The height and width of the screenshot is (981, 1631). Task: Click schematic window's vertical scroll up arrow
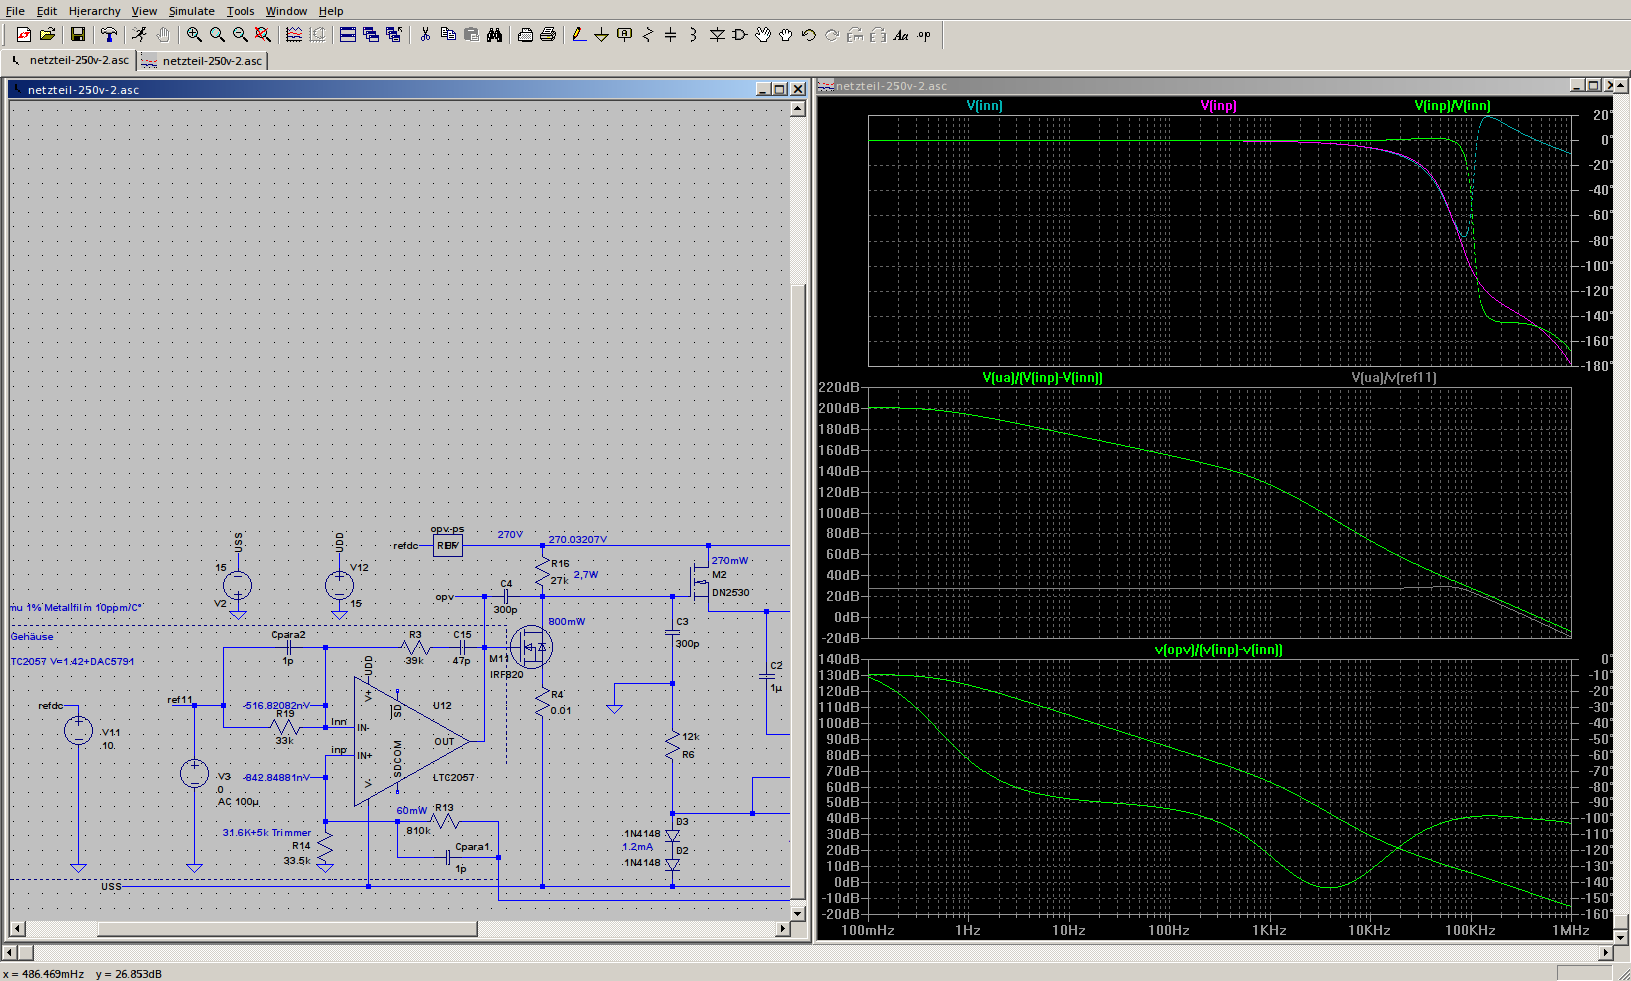click(798, 109)
